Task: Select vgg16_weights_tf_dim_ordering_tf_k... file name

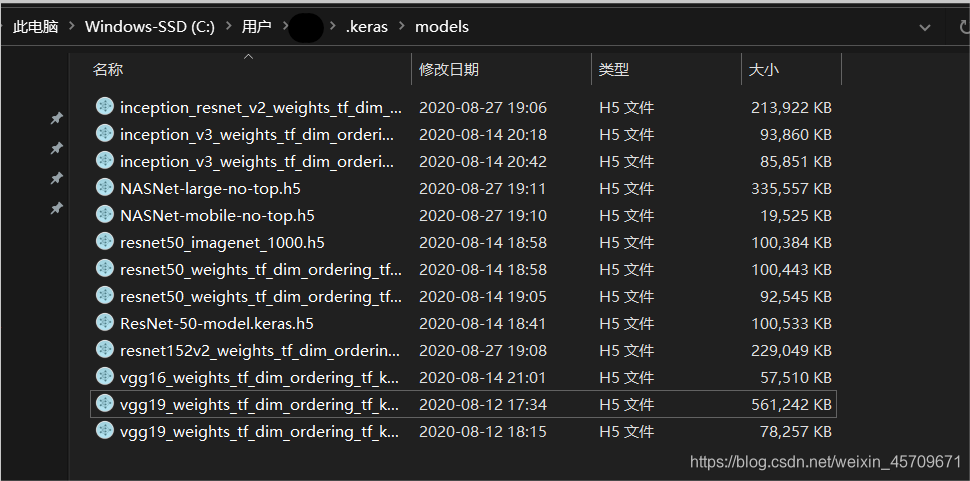Action: pos(259,378)
